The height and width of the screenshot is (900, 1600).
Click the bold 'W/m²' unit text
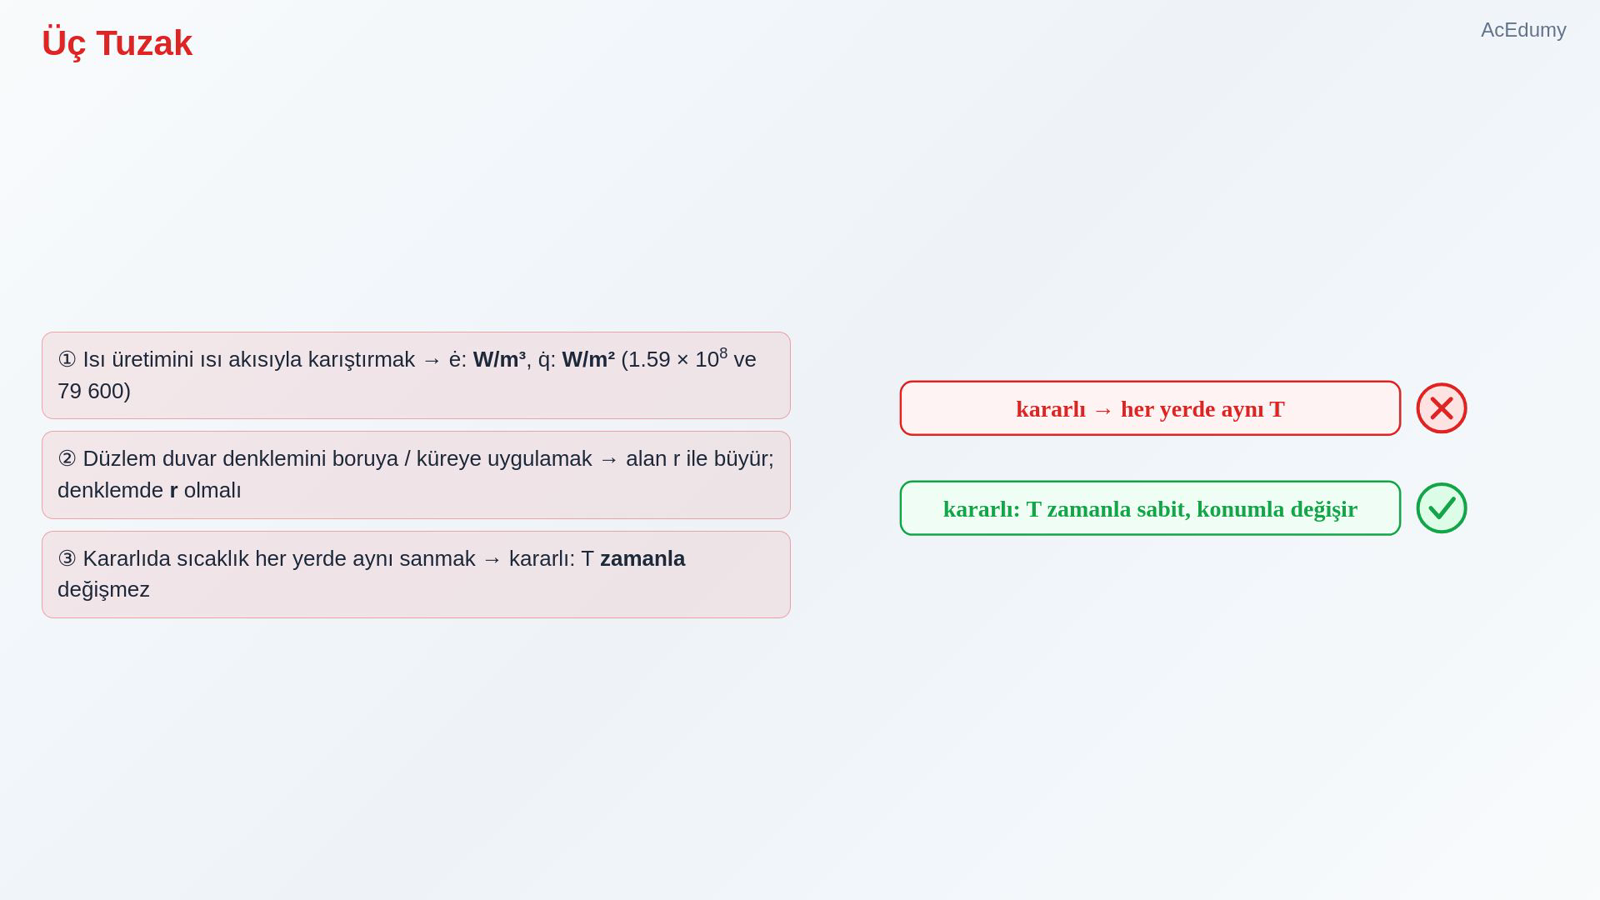click(588, 359)
